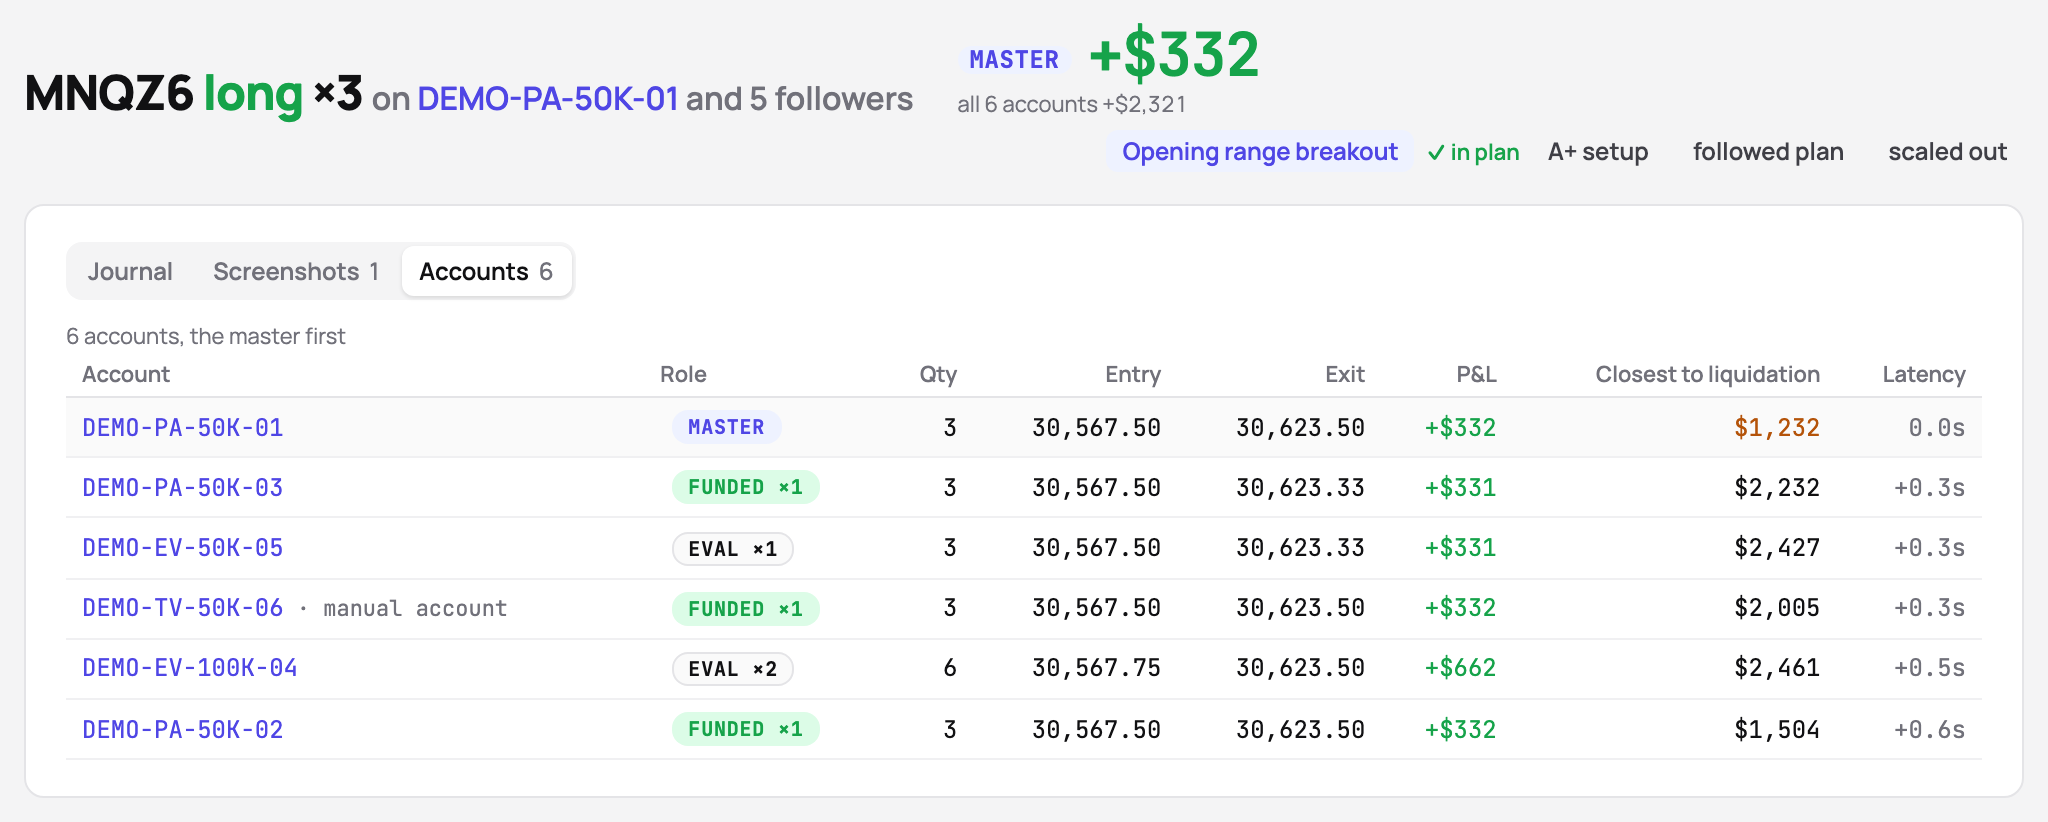Screen dimensions: 2048x822
Task: Select the Accounts tab
Action: pyautogui.click(x=486, y=271)
